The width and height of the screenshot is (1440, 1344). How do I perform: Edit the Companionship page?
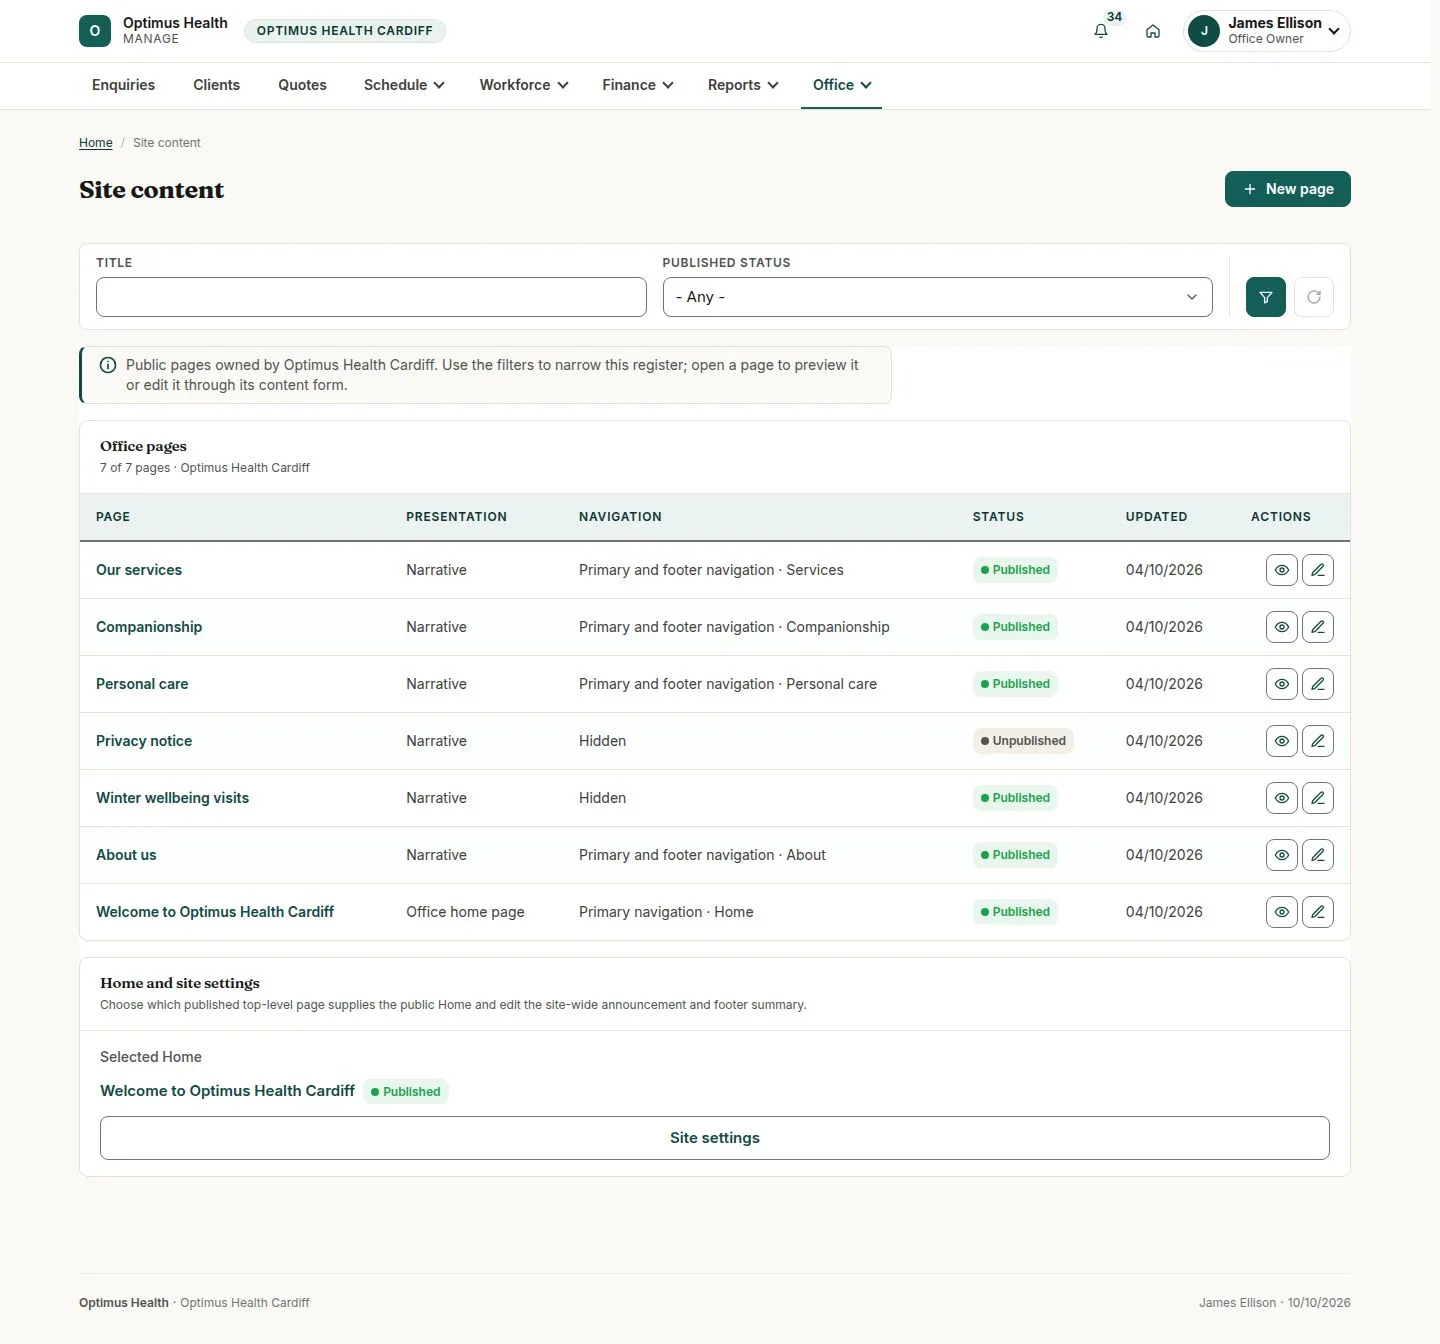click(1318, 627)
